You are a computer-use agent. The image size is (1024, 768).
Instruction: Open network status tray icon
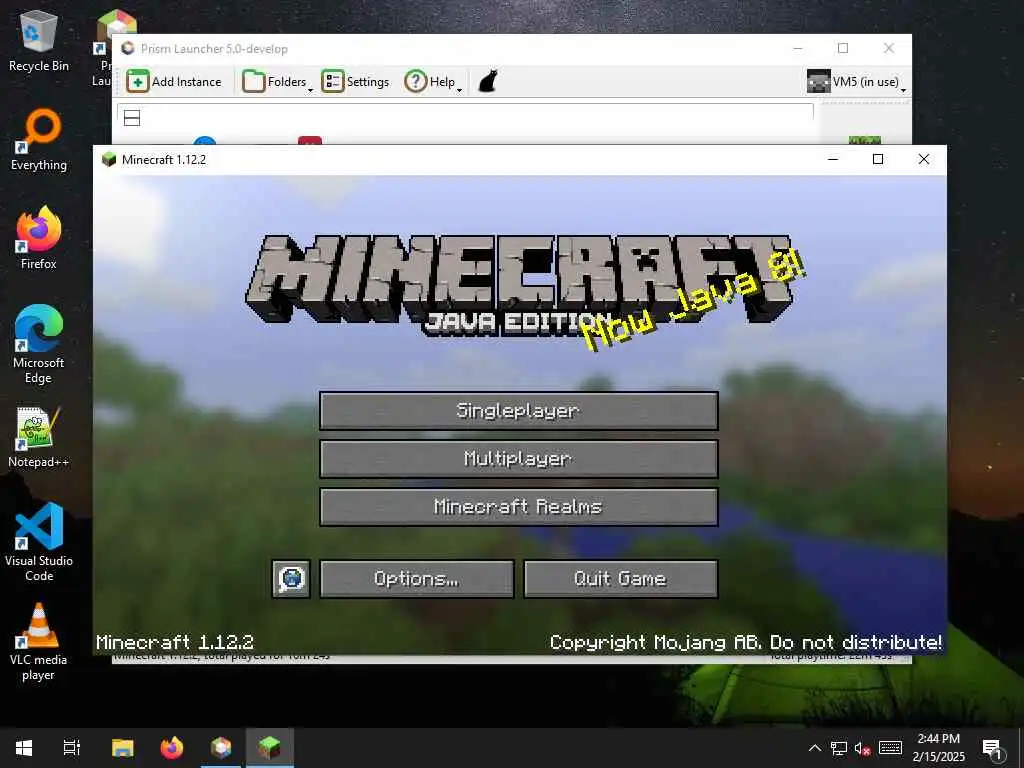[x=839, y=748]
